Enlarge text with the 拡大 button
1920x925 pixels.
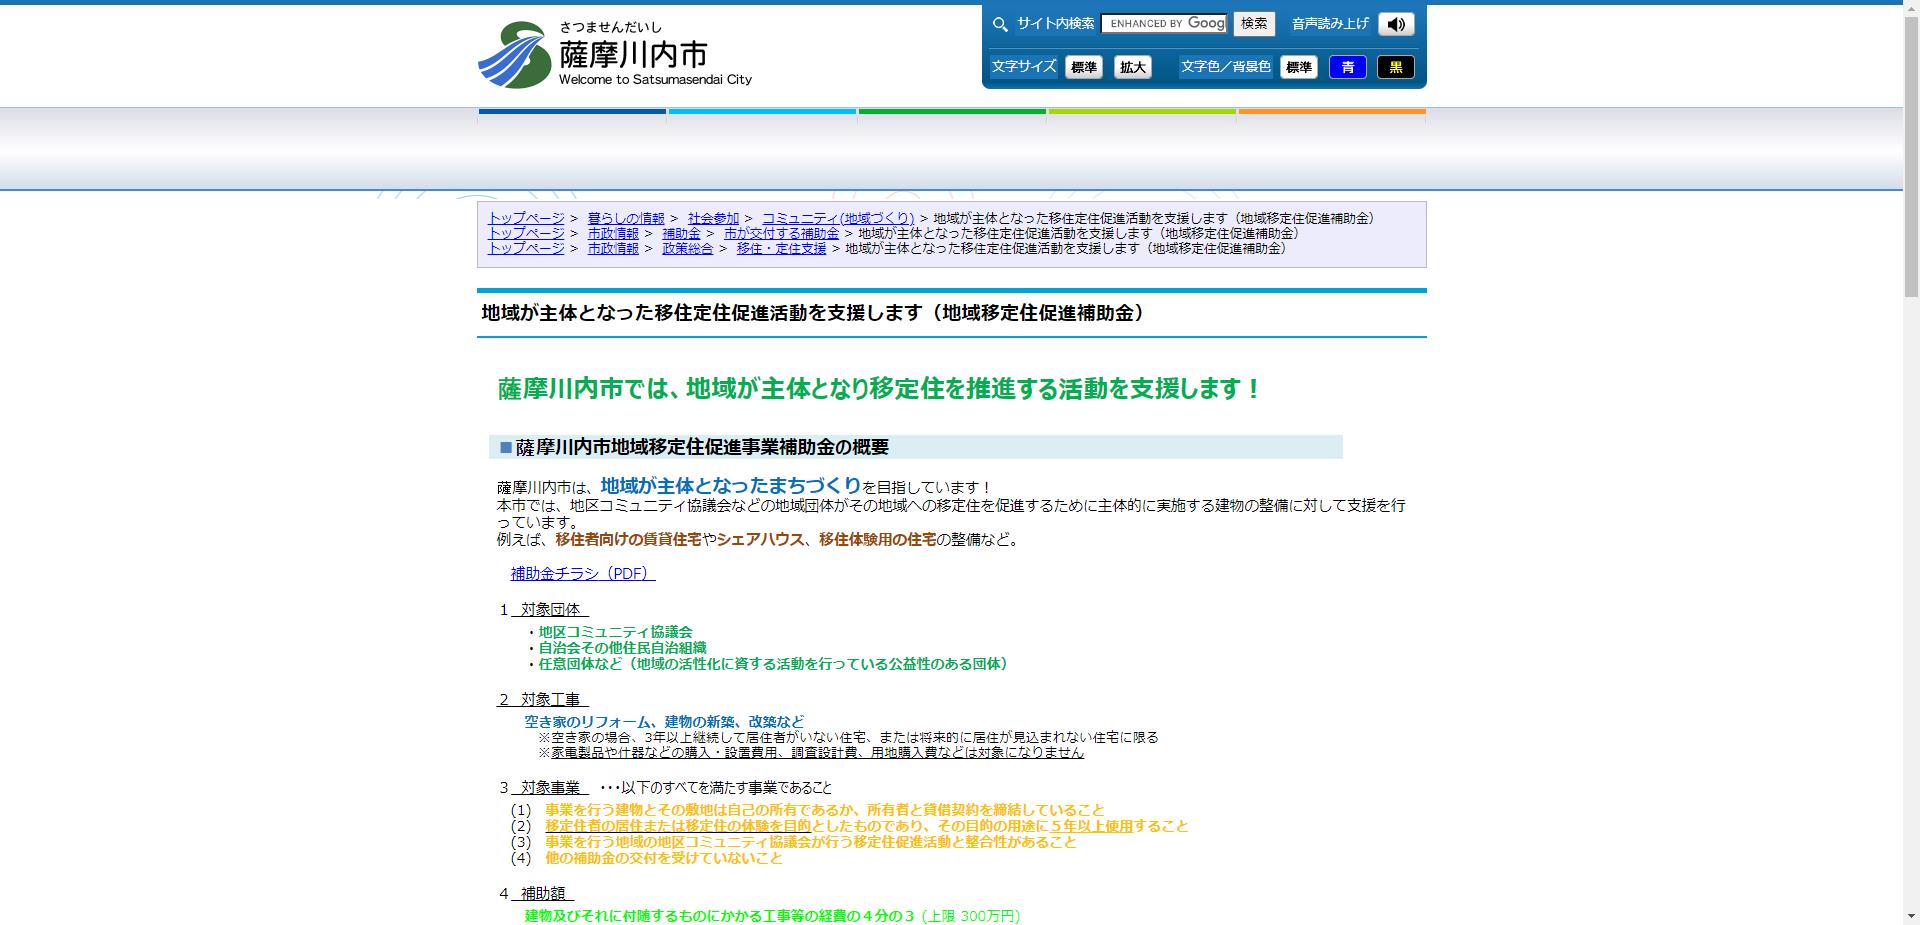point(1132,67)
